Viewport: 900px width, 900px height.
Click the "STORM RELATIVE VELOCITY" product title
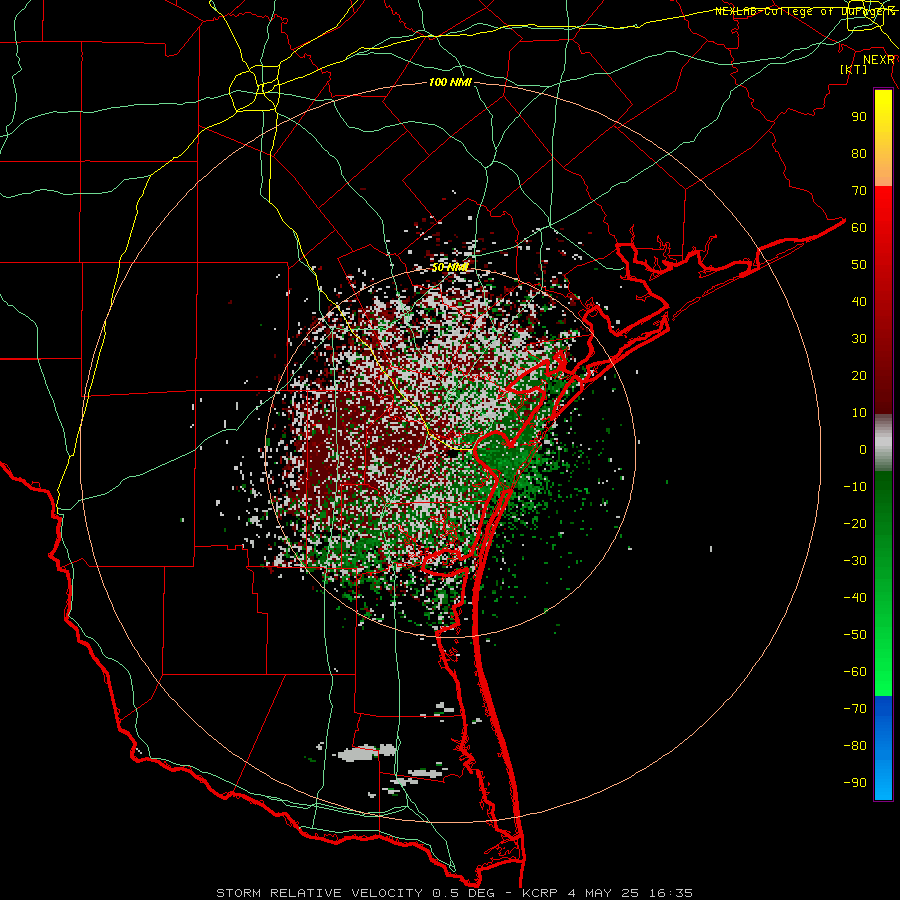318,893
